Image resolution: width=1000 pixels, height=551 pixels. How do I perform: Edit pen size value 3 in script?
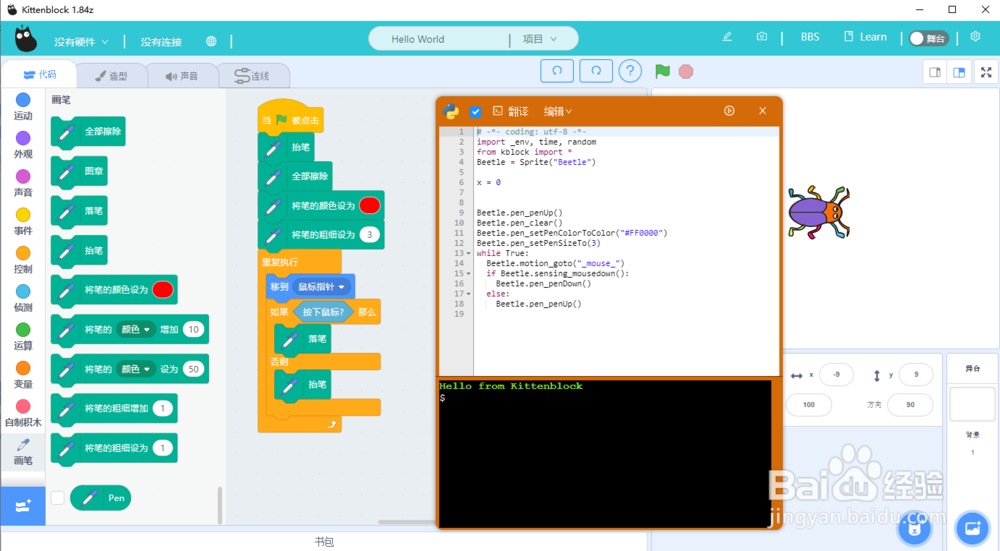[x=369, y=235]
